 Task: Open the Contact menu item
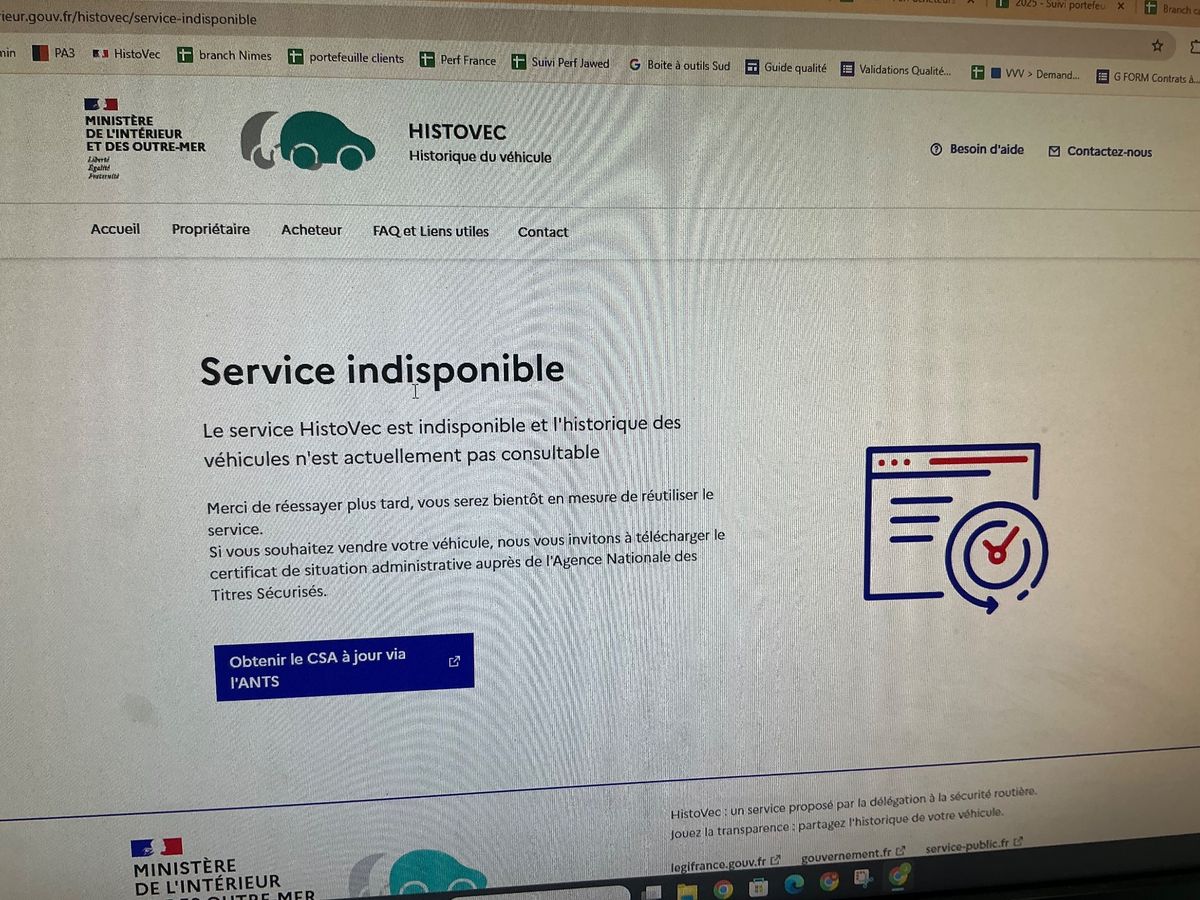point(543,232)
